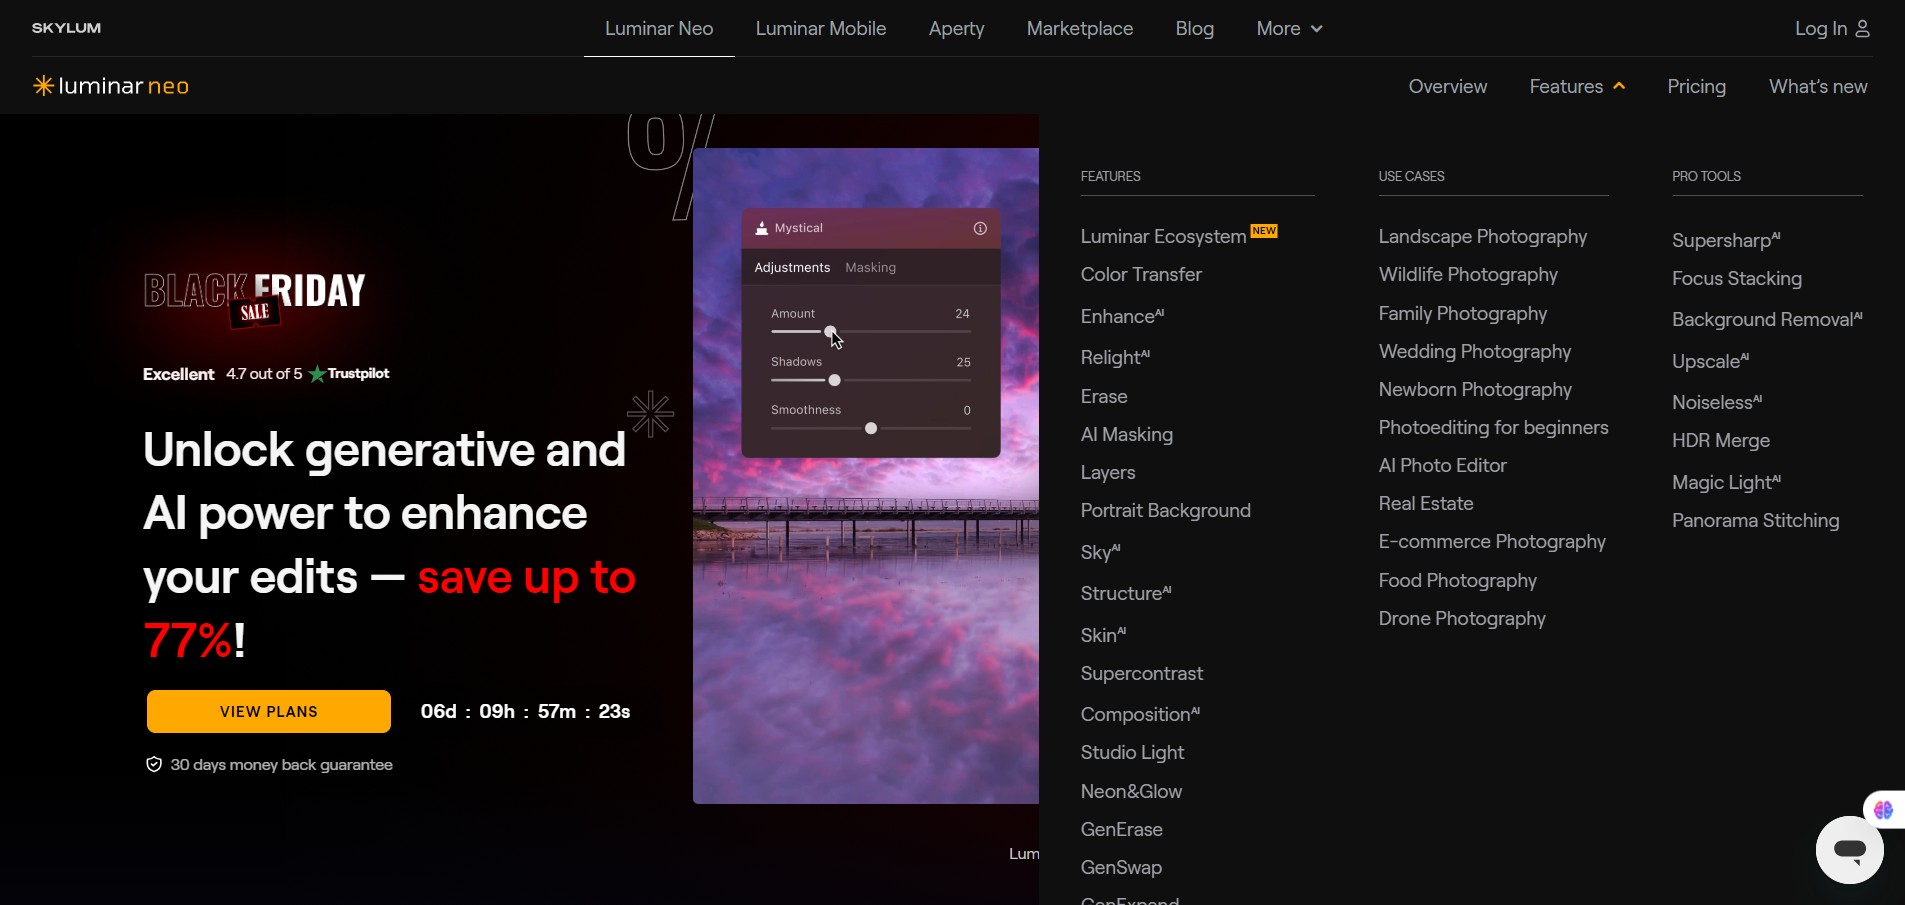The height and width of the screenshot is (905, 1905).
Task: Click the Amount slider handle
Action: point(830,332)
